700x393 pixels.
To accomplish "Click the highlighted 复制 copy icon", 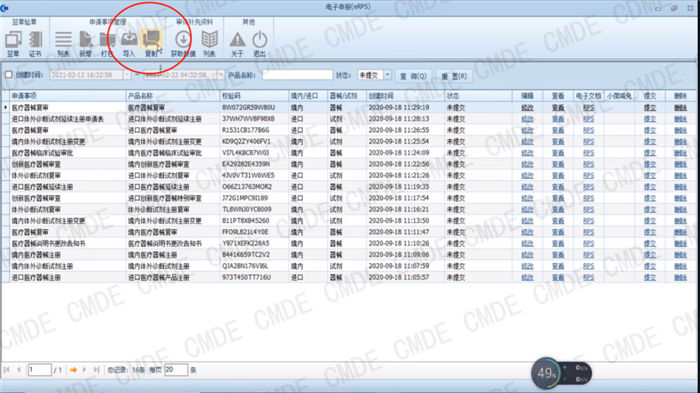I will click(151, 44).
